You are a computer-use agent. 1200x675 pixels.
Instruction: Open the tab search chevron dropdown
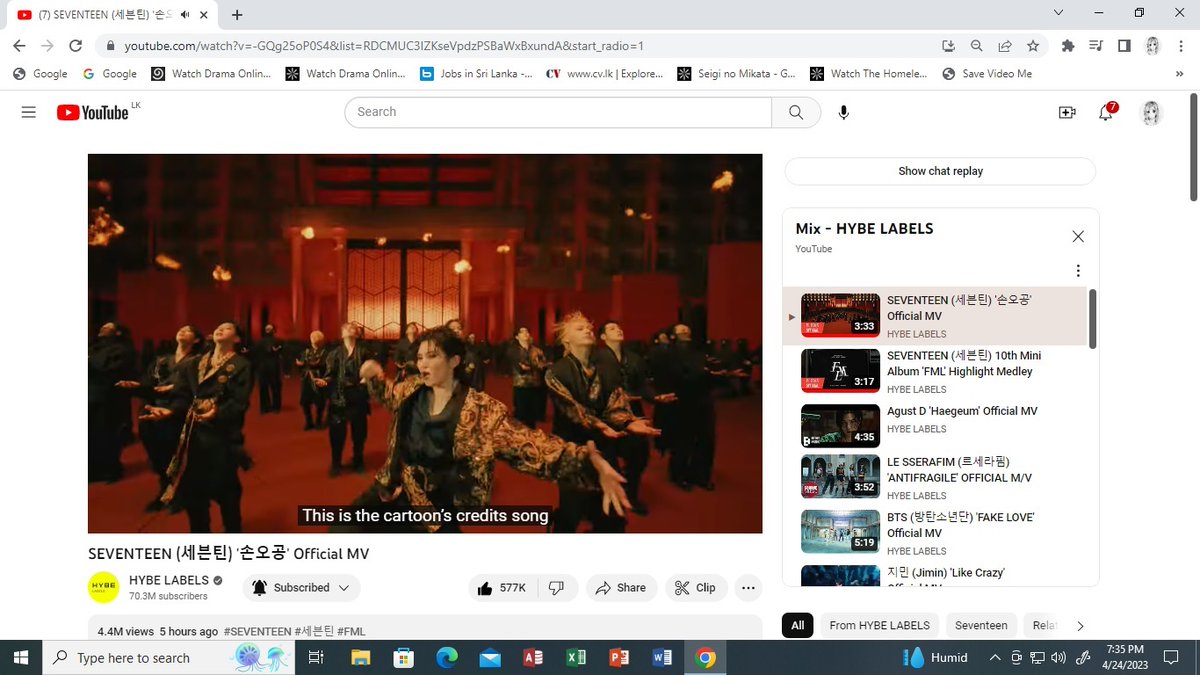pos(1059,12)
